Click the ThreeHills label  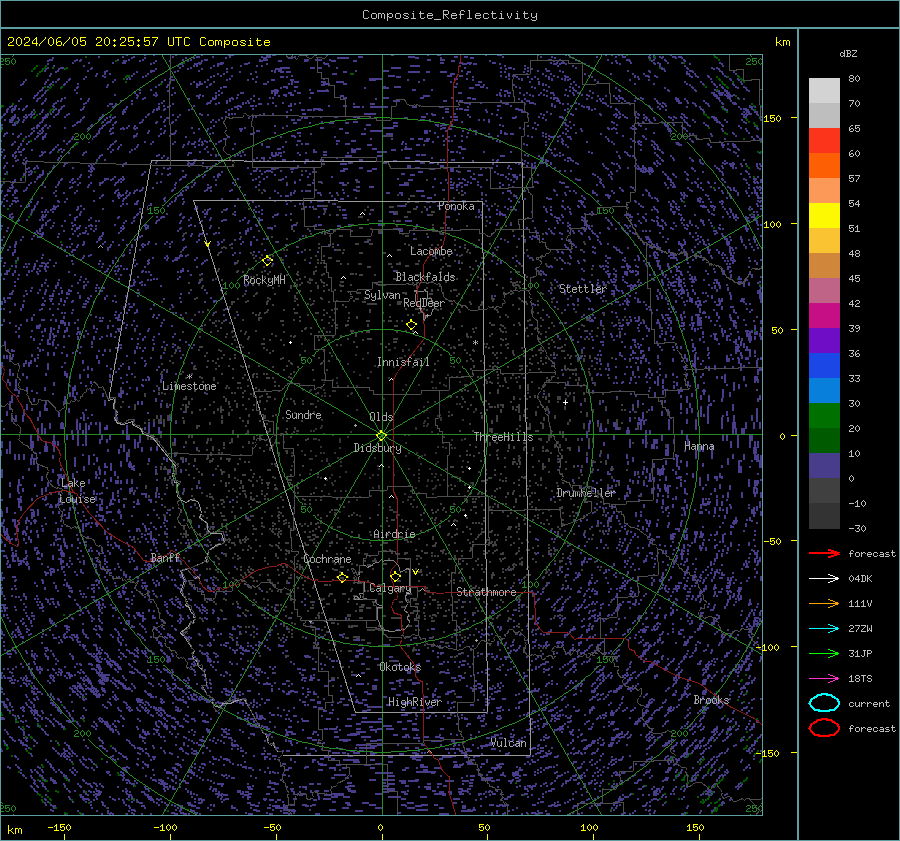click(503, 437)
